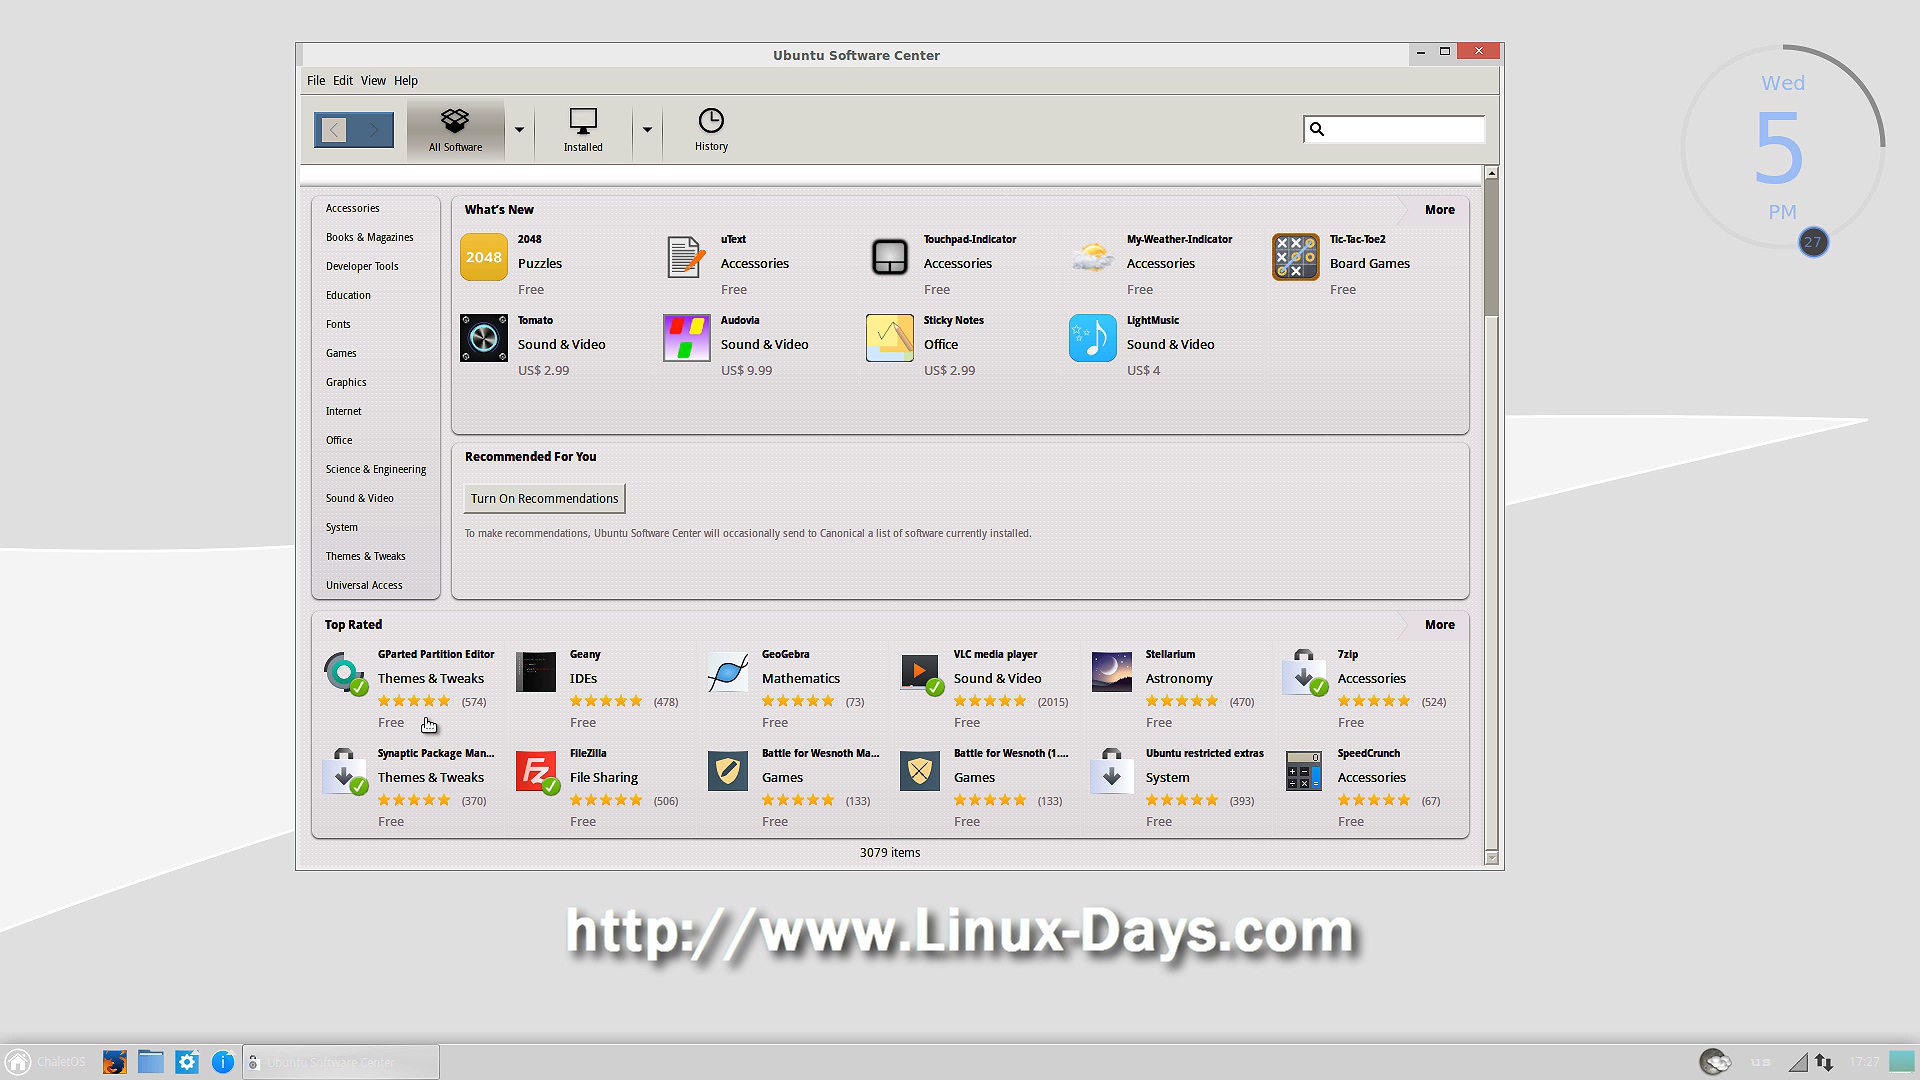This screenshot has width=1920, height=1080.
Task: Open the uText app icon
Action: [x=687, y=257]
